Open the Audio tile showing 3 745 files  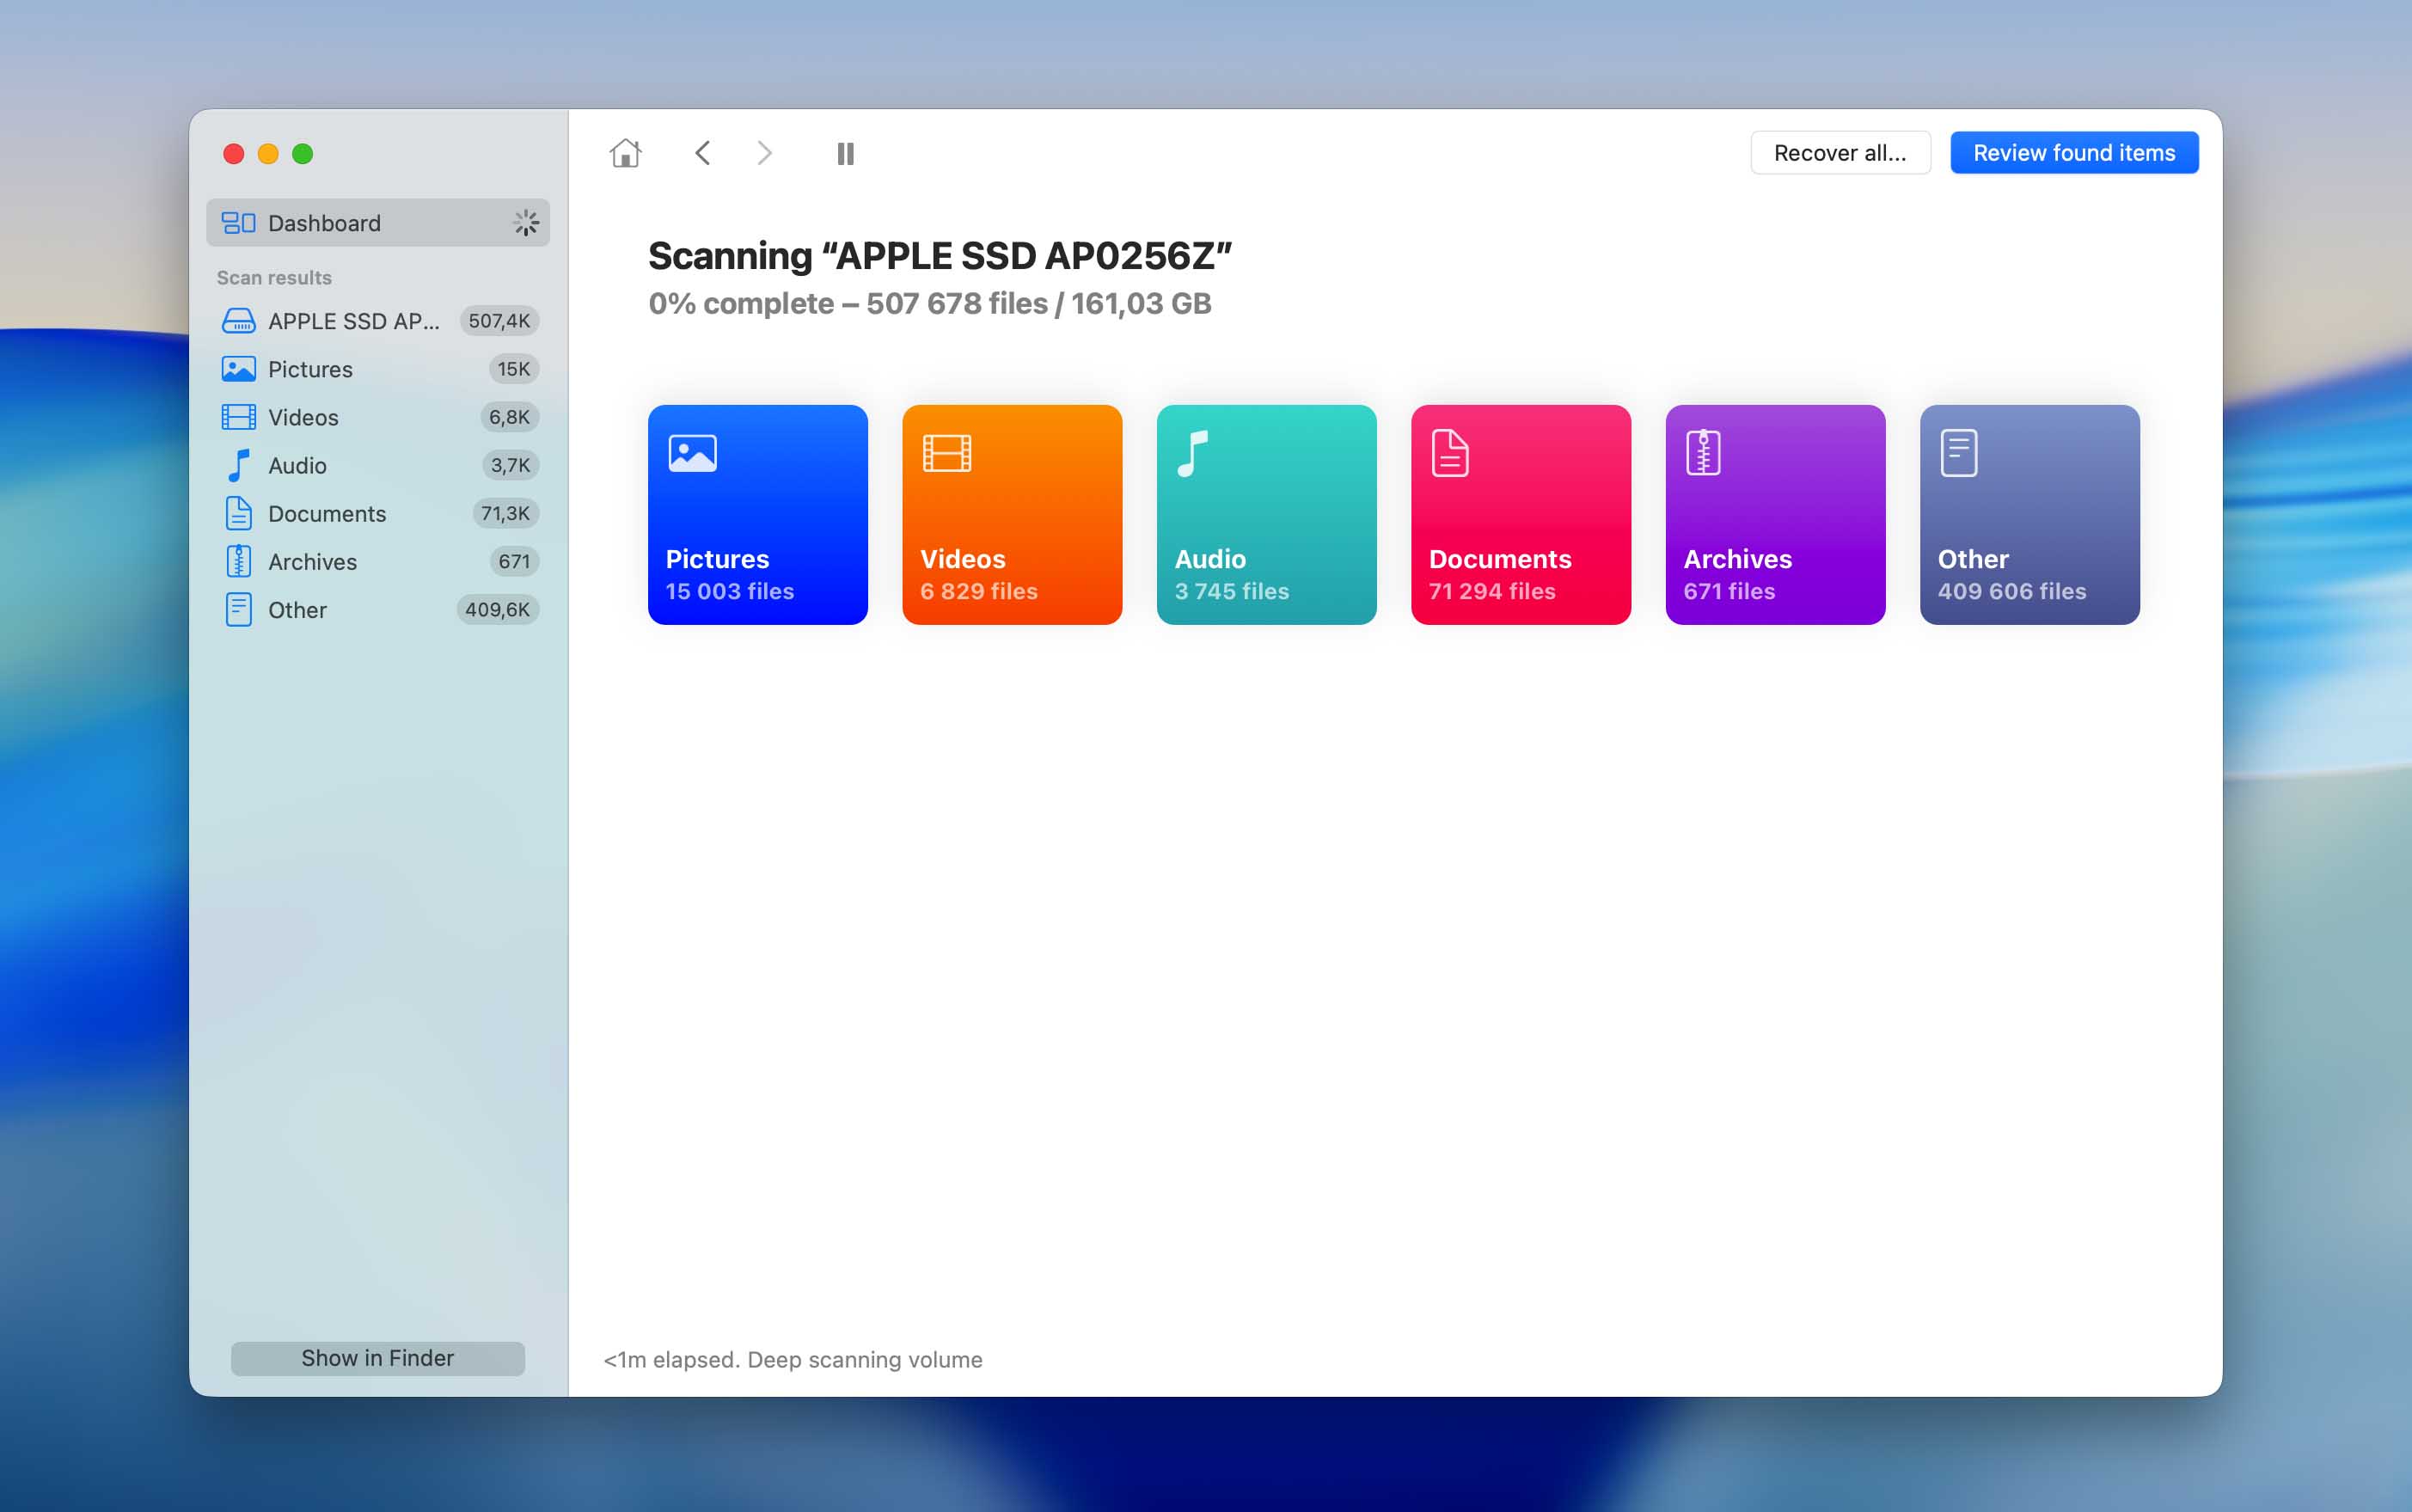pyautogui.click(x=1265, y=515)
